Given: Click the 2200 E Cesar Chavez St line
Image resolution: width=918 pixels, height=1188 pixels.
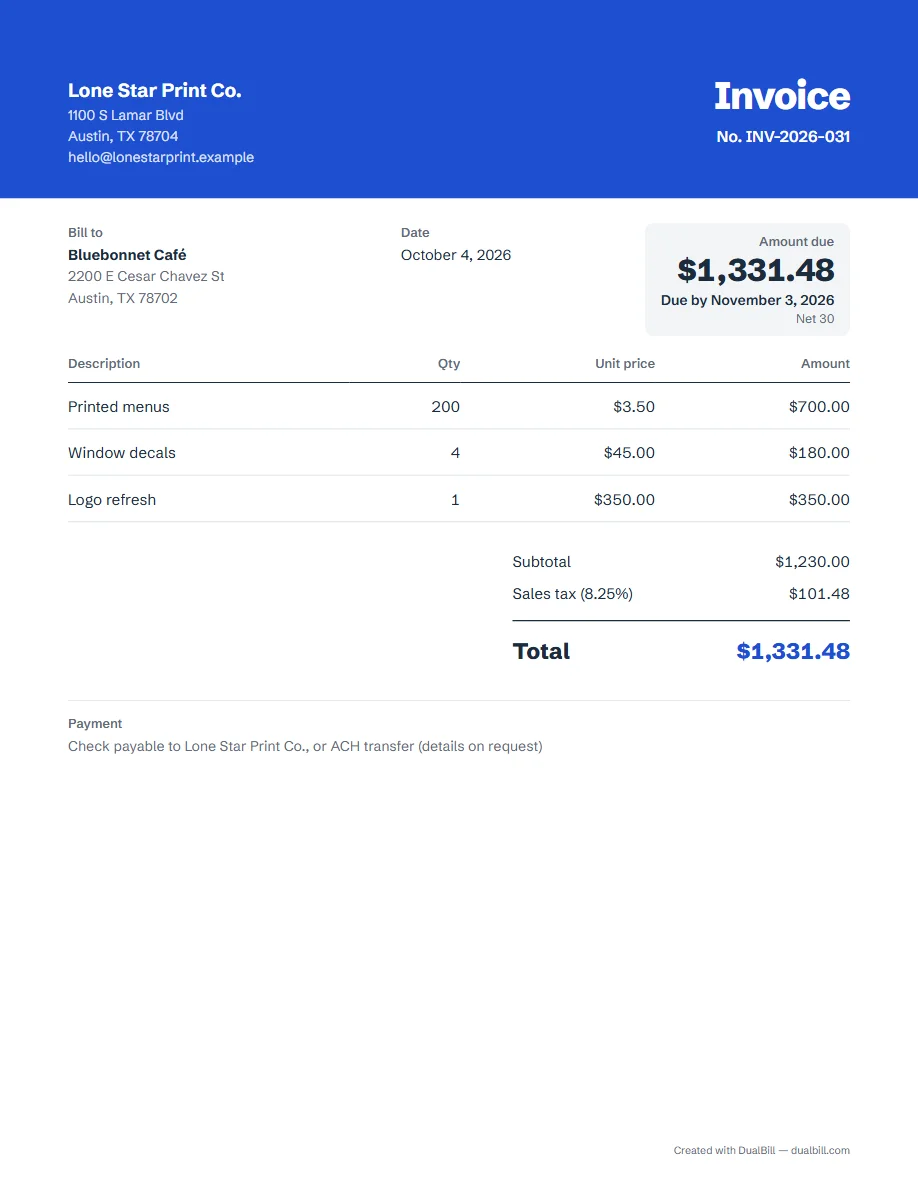Looking at the screenshot, I should [x=146, y=277].
